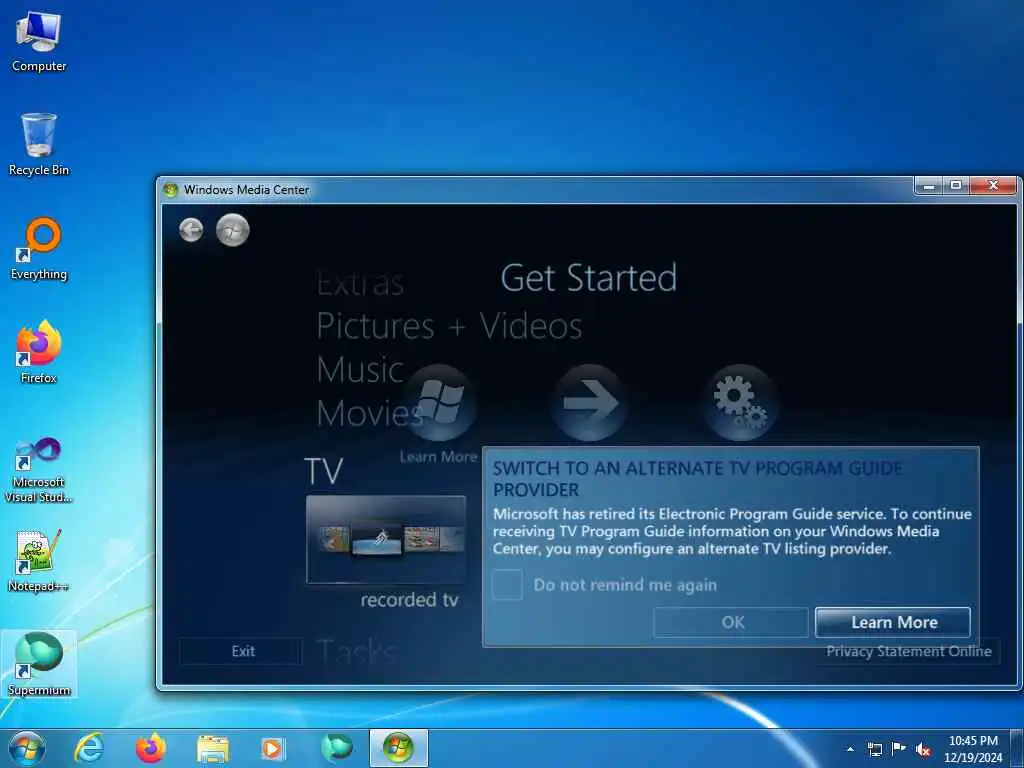Click the Windows Media Center taskbar button

(398, 748)
